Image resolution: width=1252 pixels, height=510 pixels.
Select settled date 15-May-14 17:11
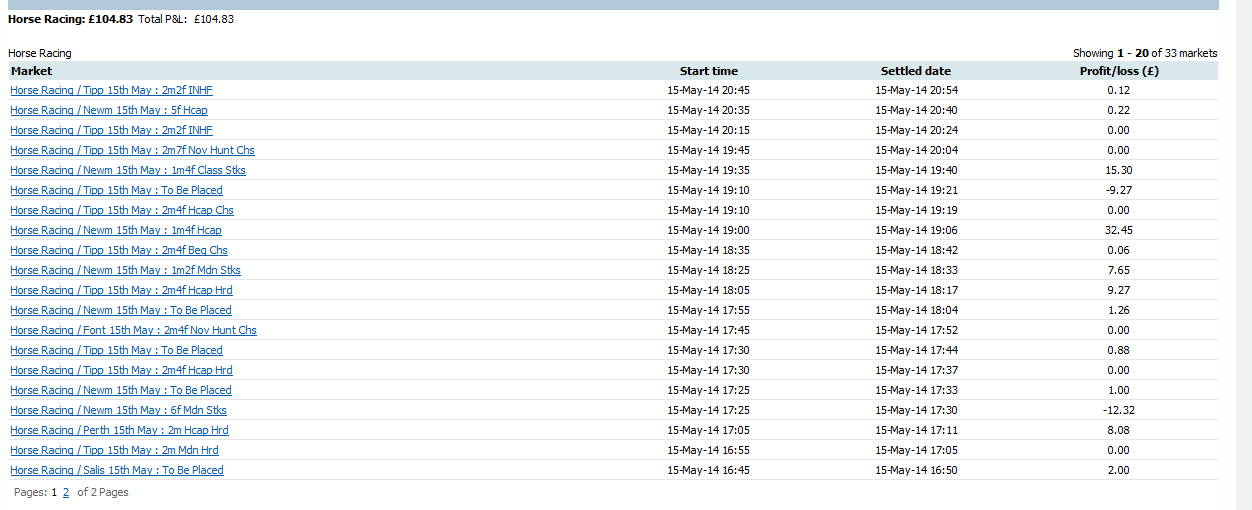click(x=916, y=430)
